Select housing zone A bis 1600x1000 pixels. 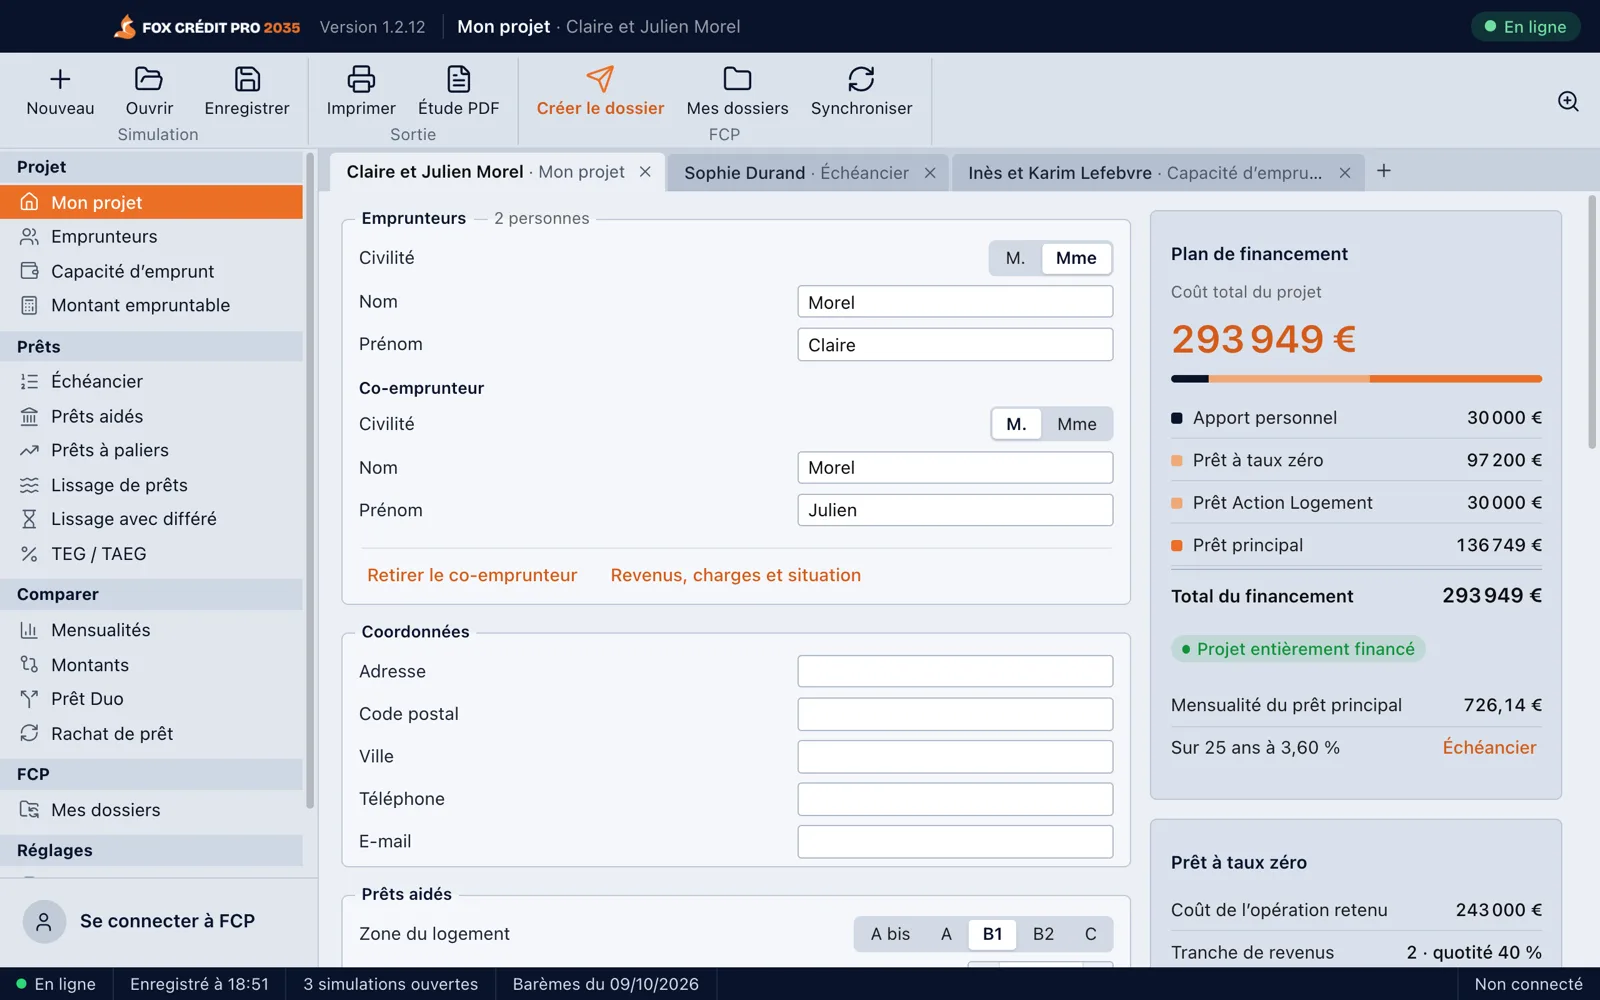click(890, 934)
